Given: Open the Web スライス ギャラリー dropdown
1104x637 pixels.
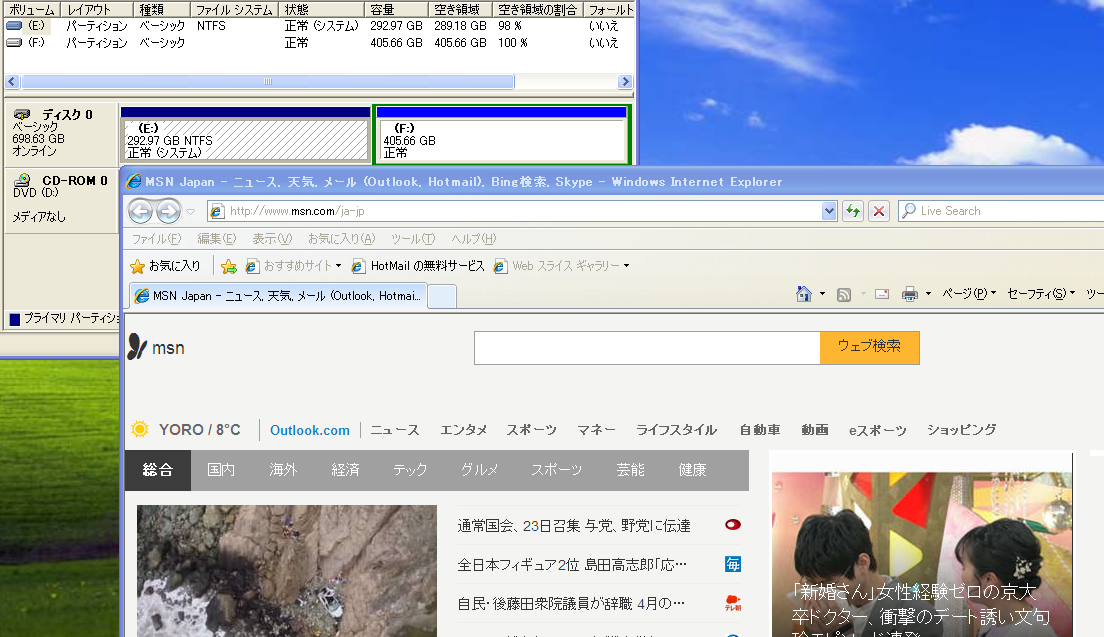Looking at the screenshot, I should [562, 266].
